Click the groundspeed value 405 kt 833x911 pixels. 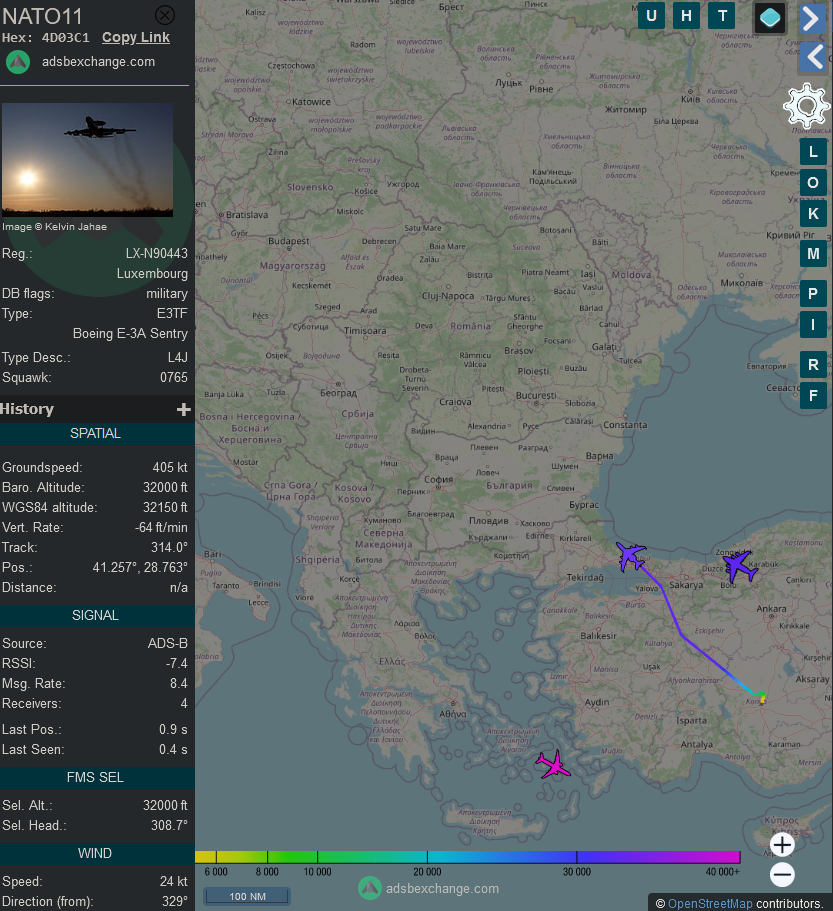click(170, 467)
